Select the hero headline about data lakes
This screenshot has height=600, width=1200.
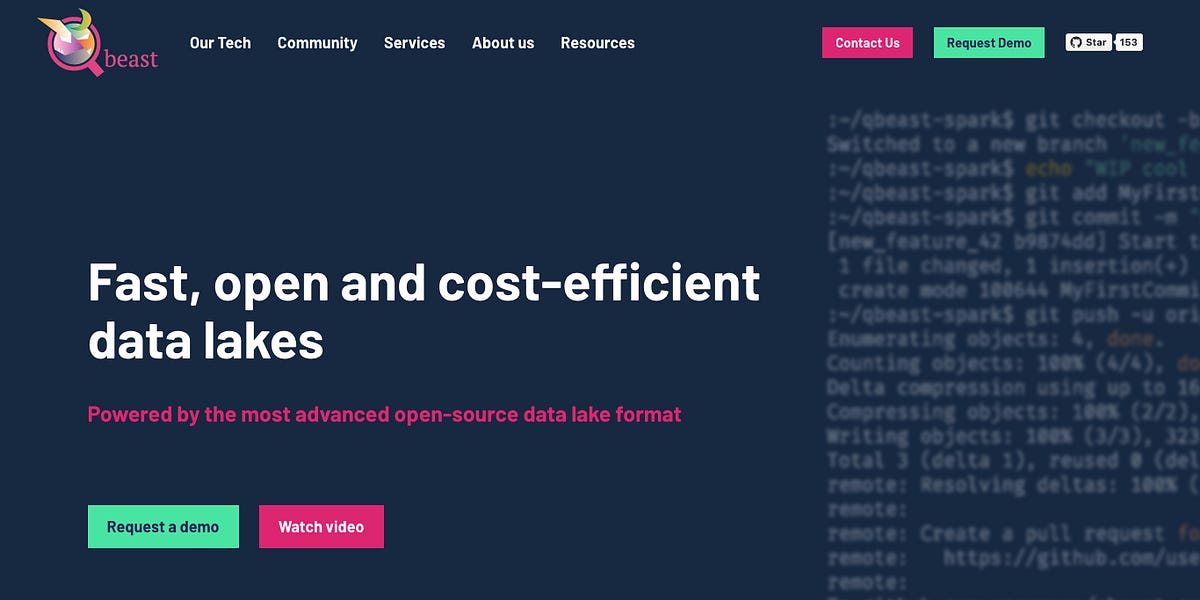424,310
